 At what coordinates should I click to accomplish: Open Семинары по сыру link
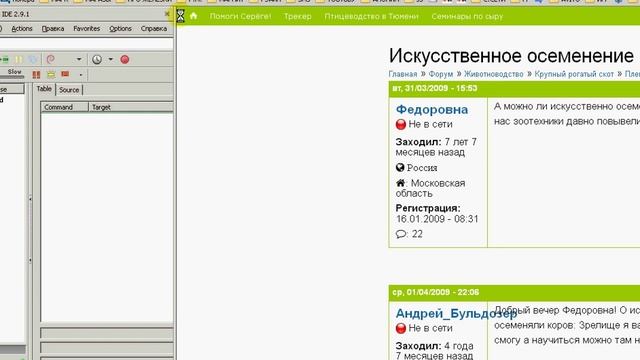point(467,16)
